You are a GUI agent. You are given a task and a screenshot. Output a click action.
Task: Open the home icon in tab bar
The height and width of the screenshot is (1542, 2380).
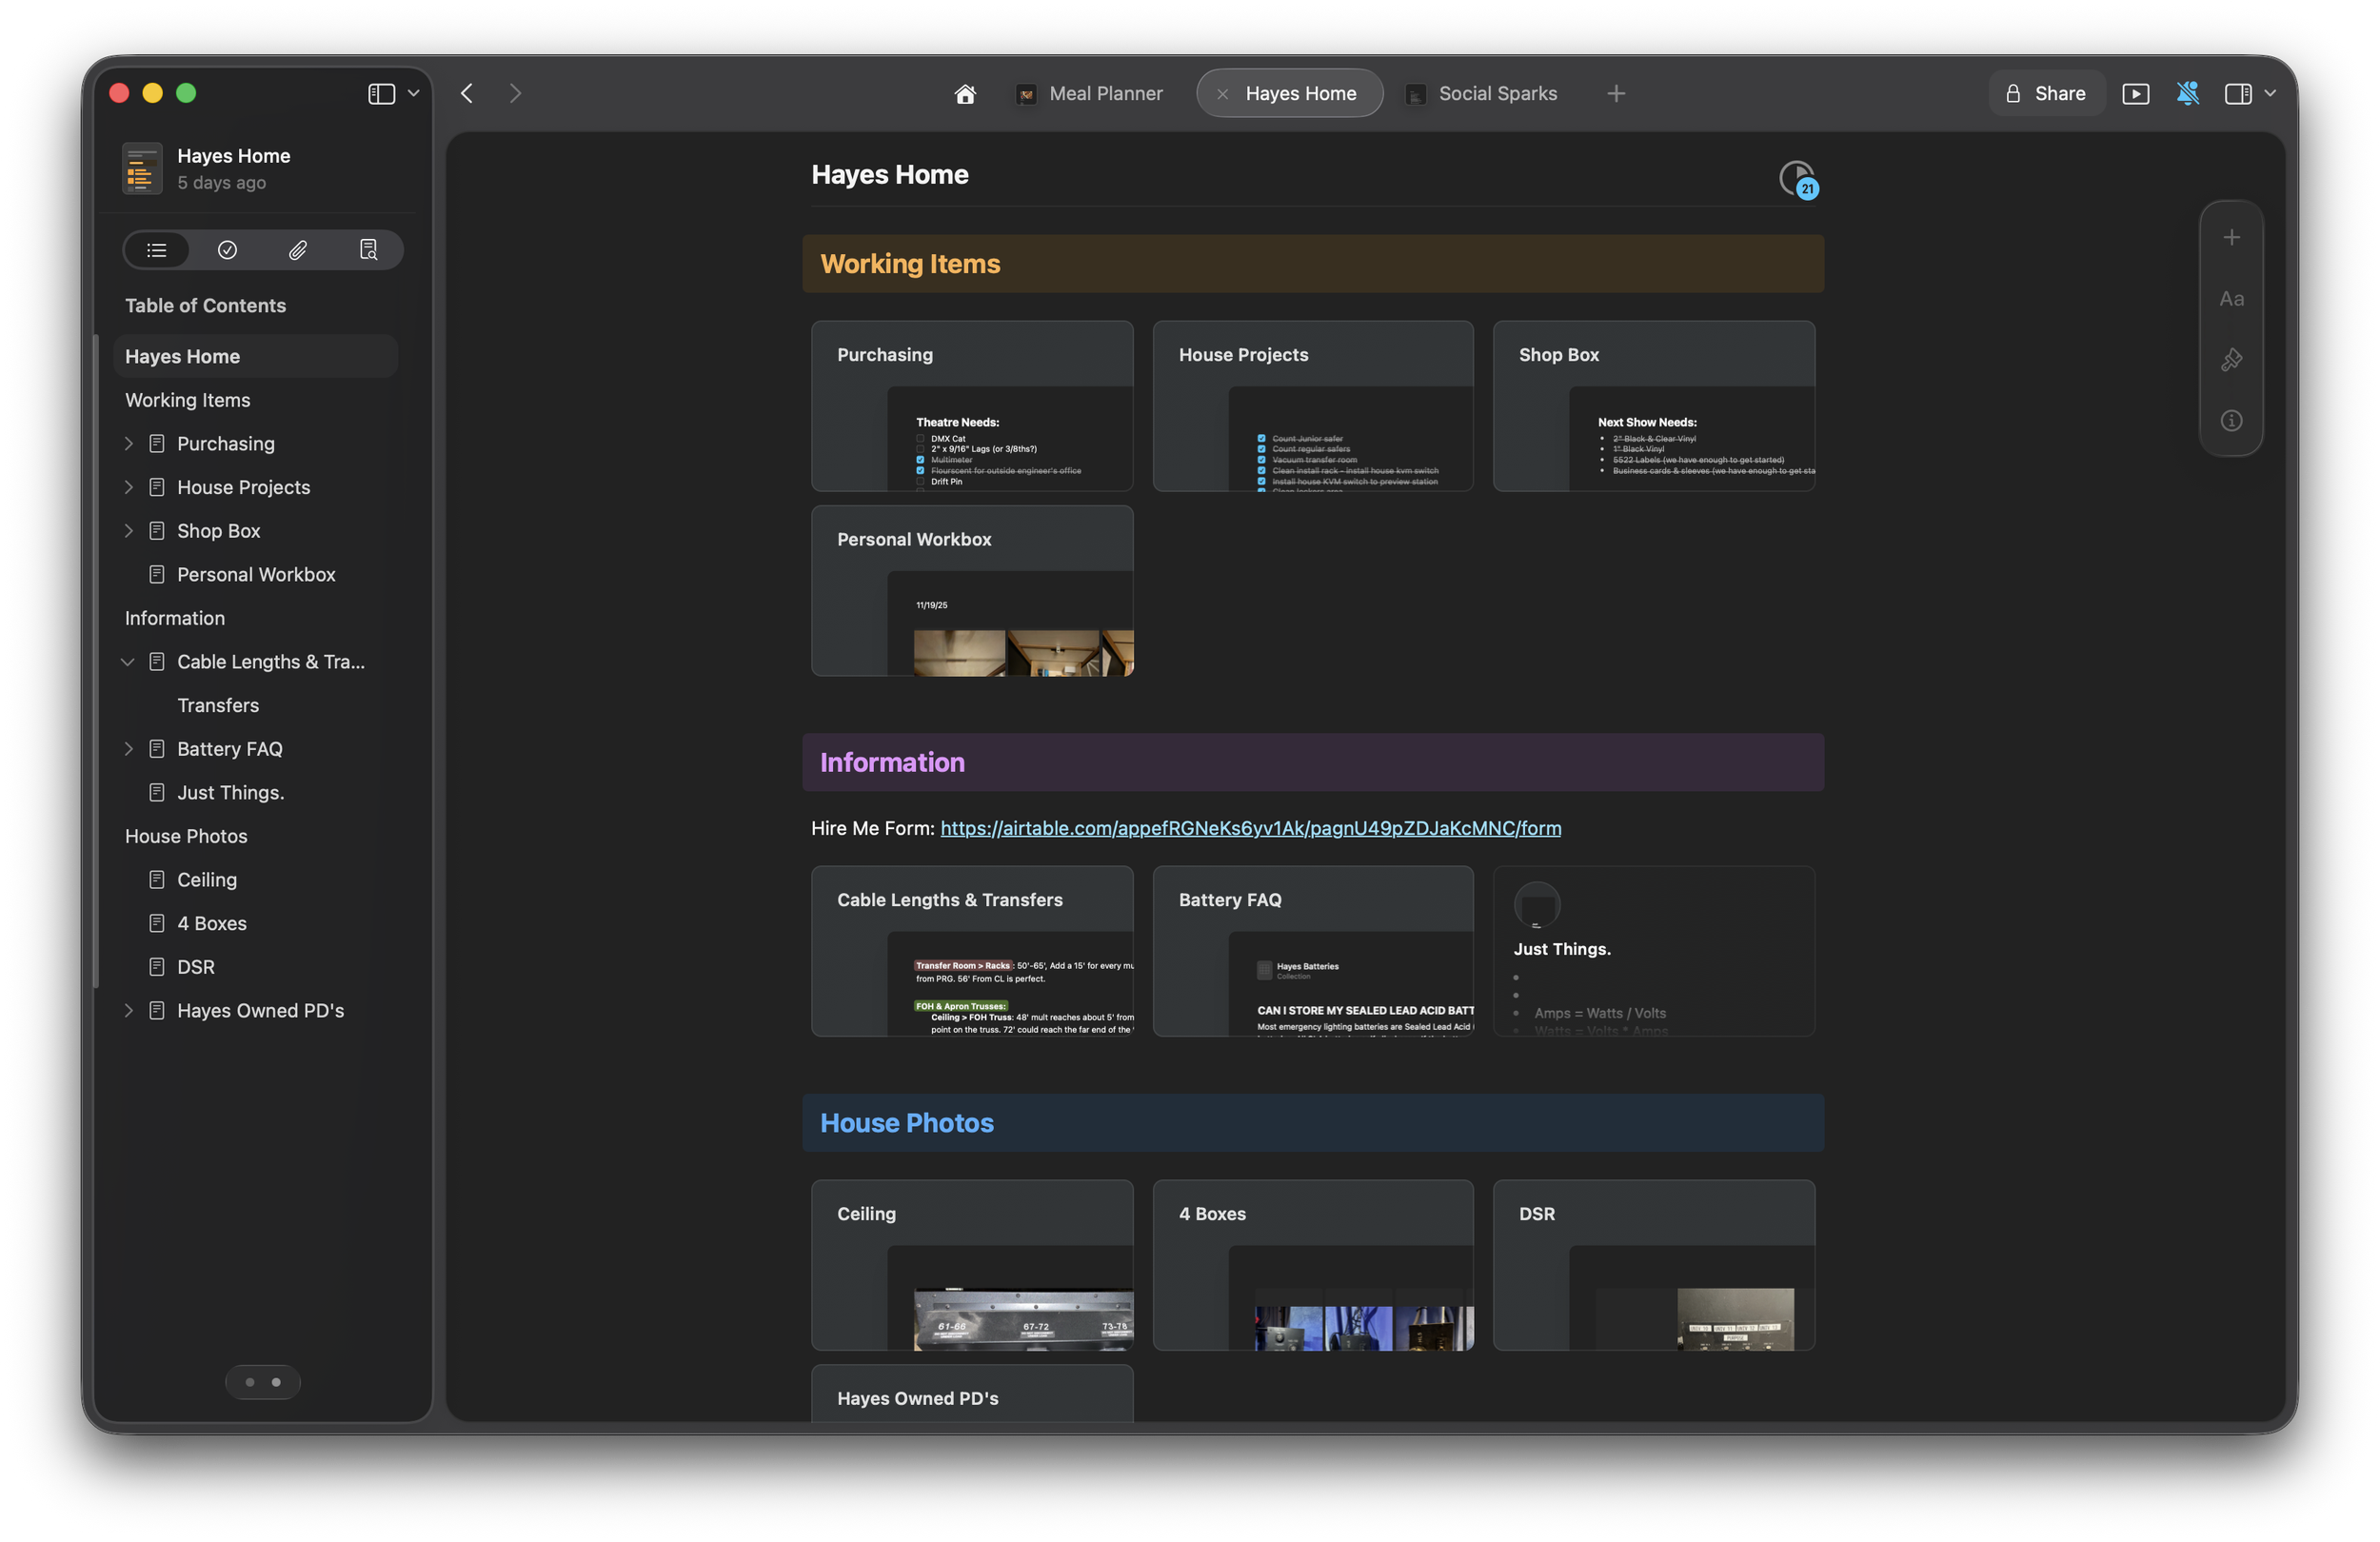coord(964,93)
